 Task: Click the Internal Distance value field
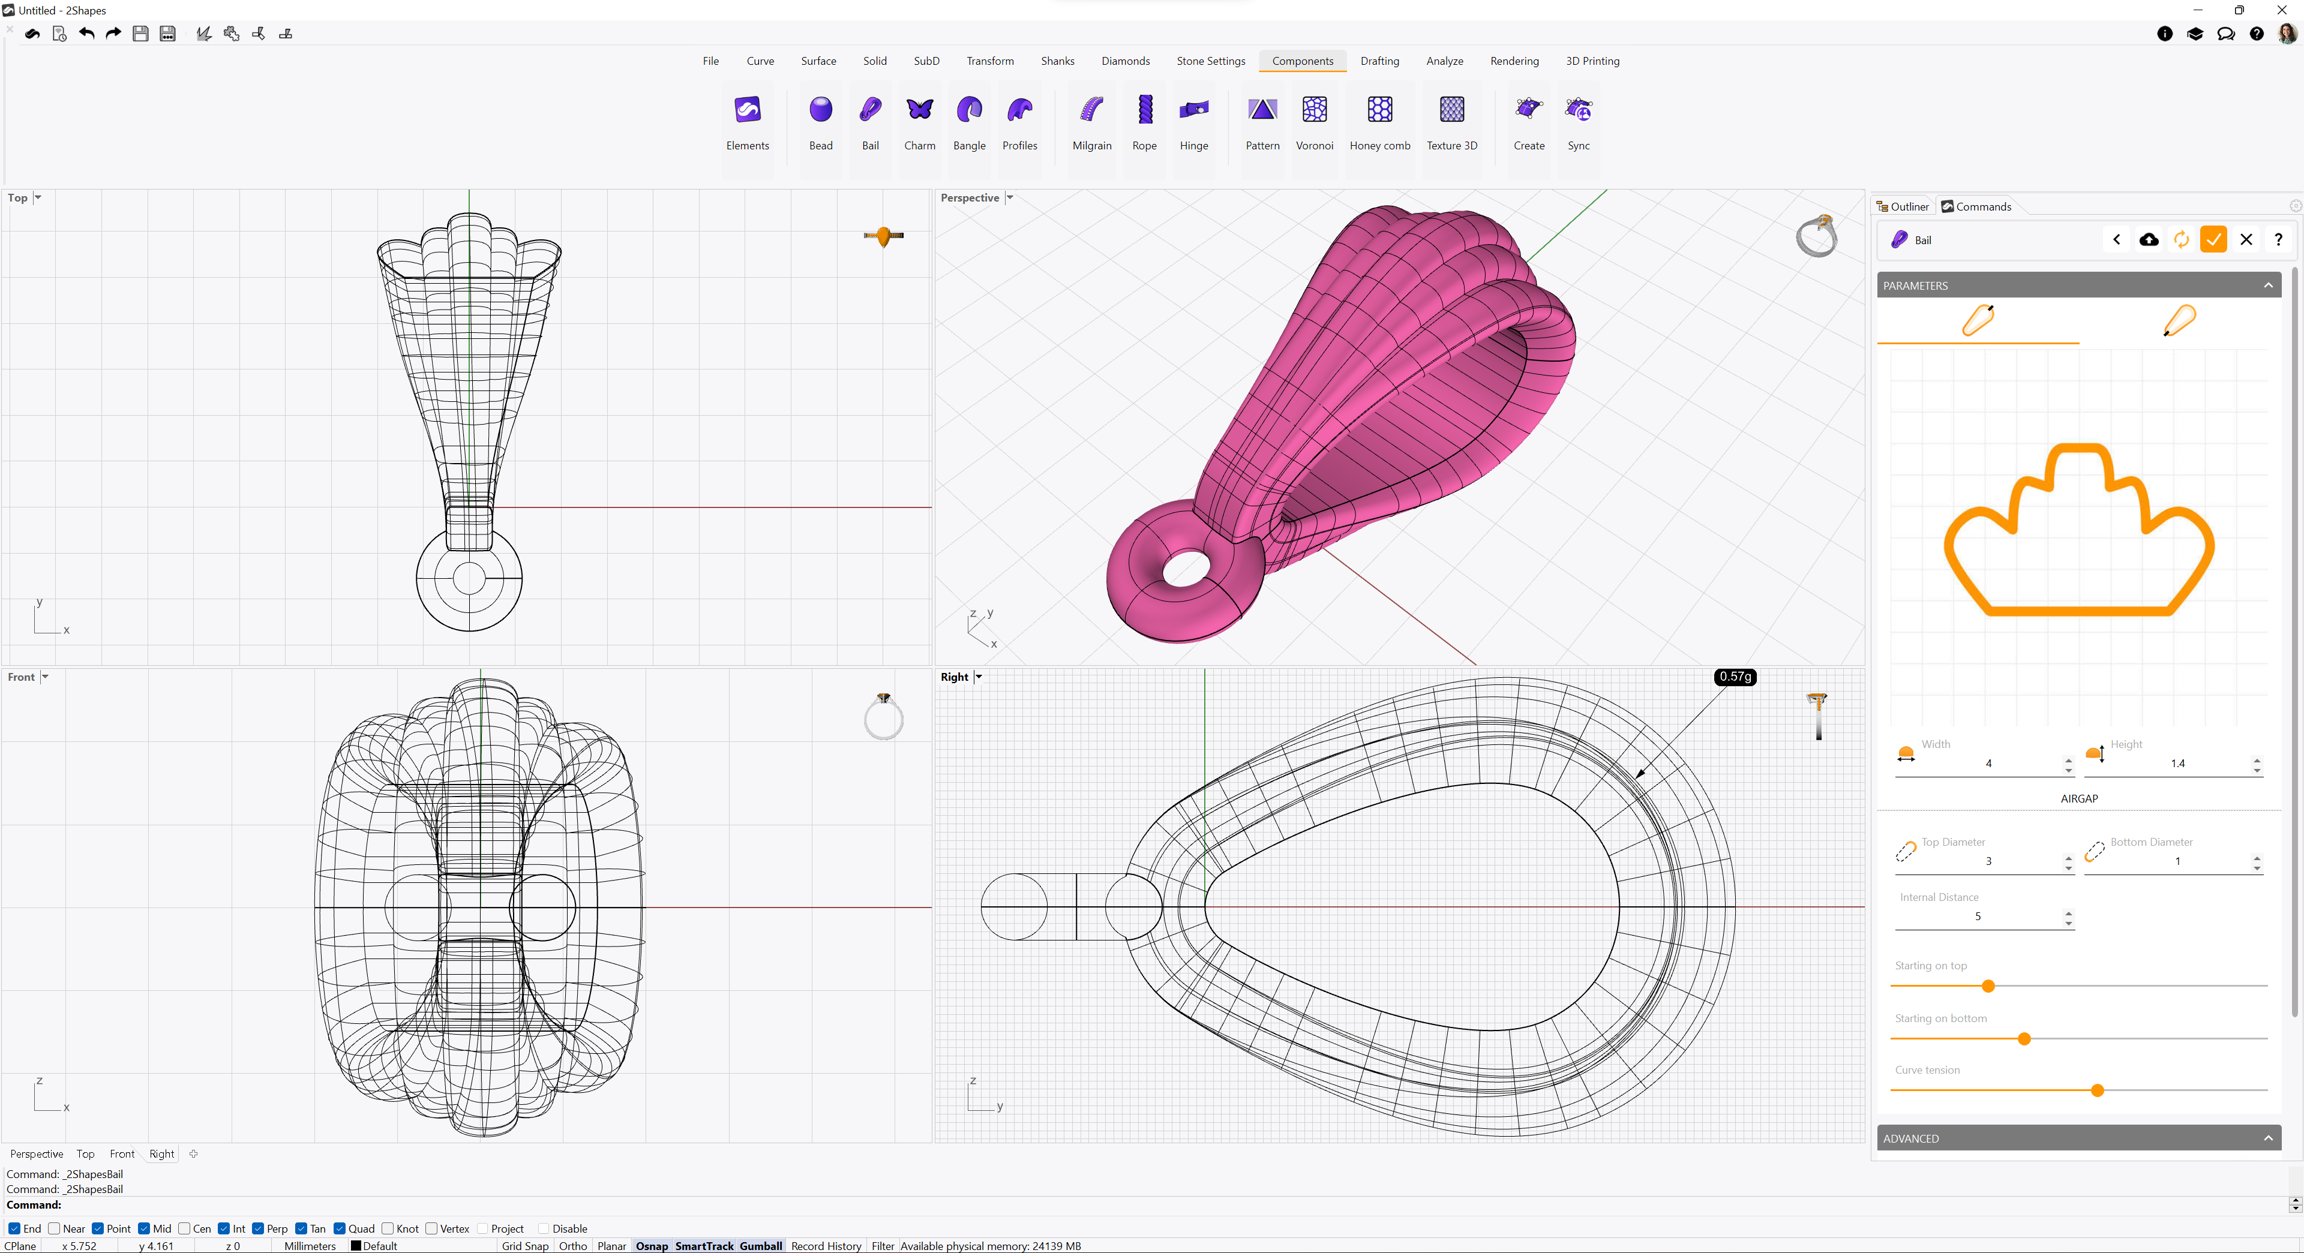coord(1977,917)
